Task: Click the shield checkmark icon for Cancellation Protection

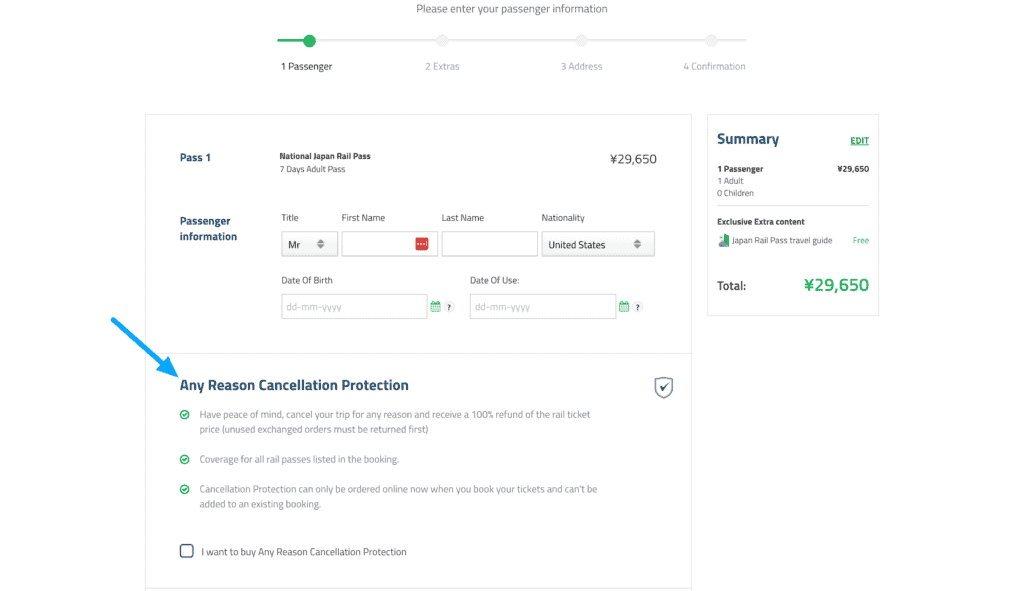Action: click(664, 387)
